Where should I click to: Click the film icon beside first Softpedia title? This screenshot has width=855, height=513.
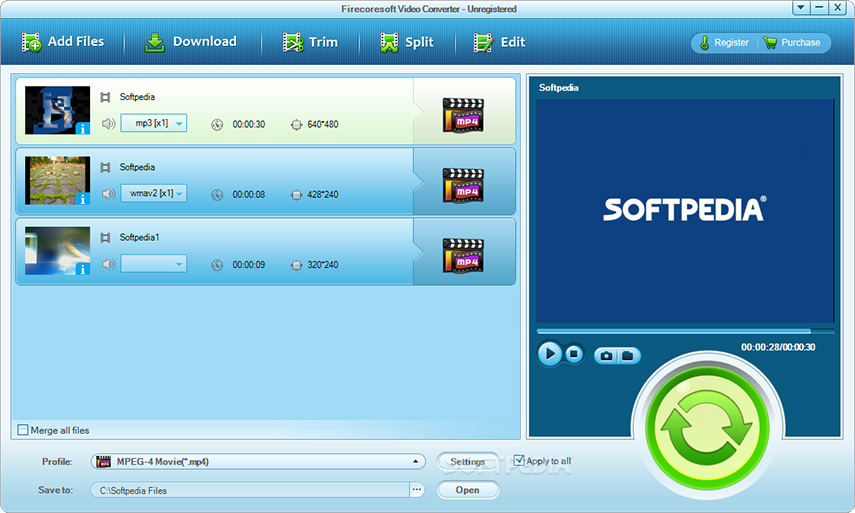[x=105, y=97]
